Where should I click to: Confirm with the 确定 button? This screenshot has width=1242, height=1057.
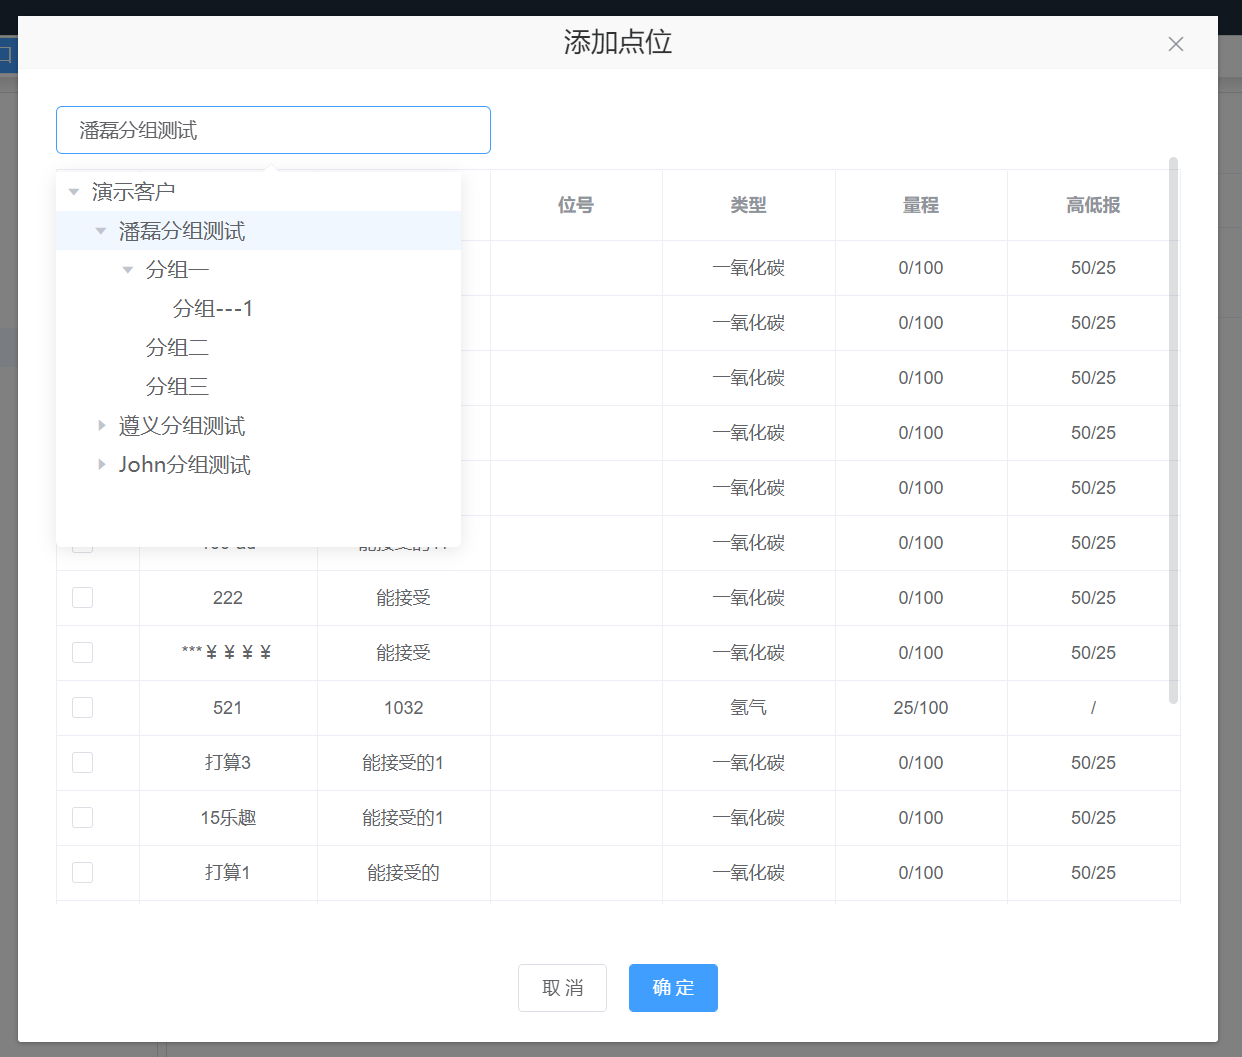click(x=673, y=988)
